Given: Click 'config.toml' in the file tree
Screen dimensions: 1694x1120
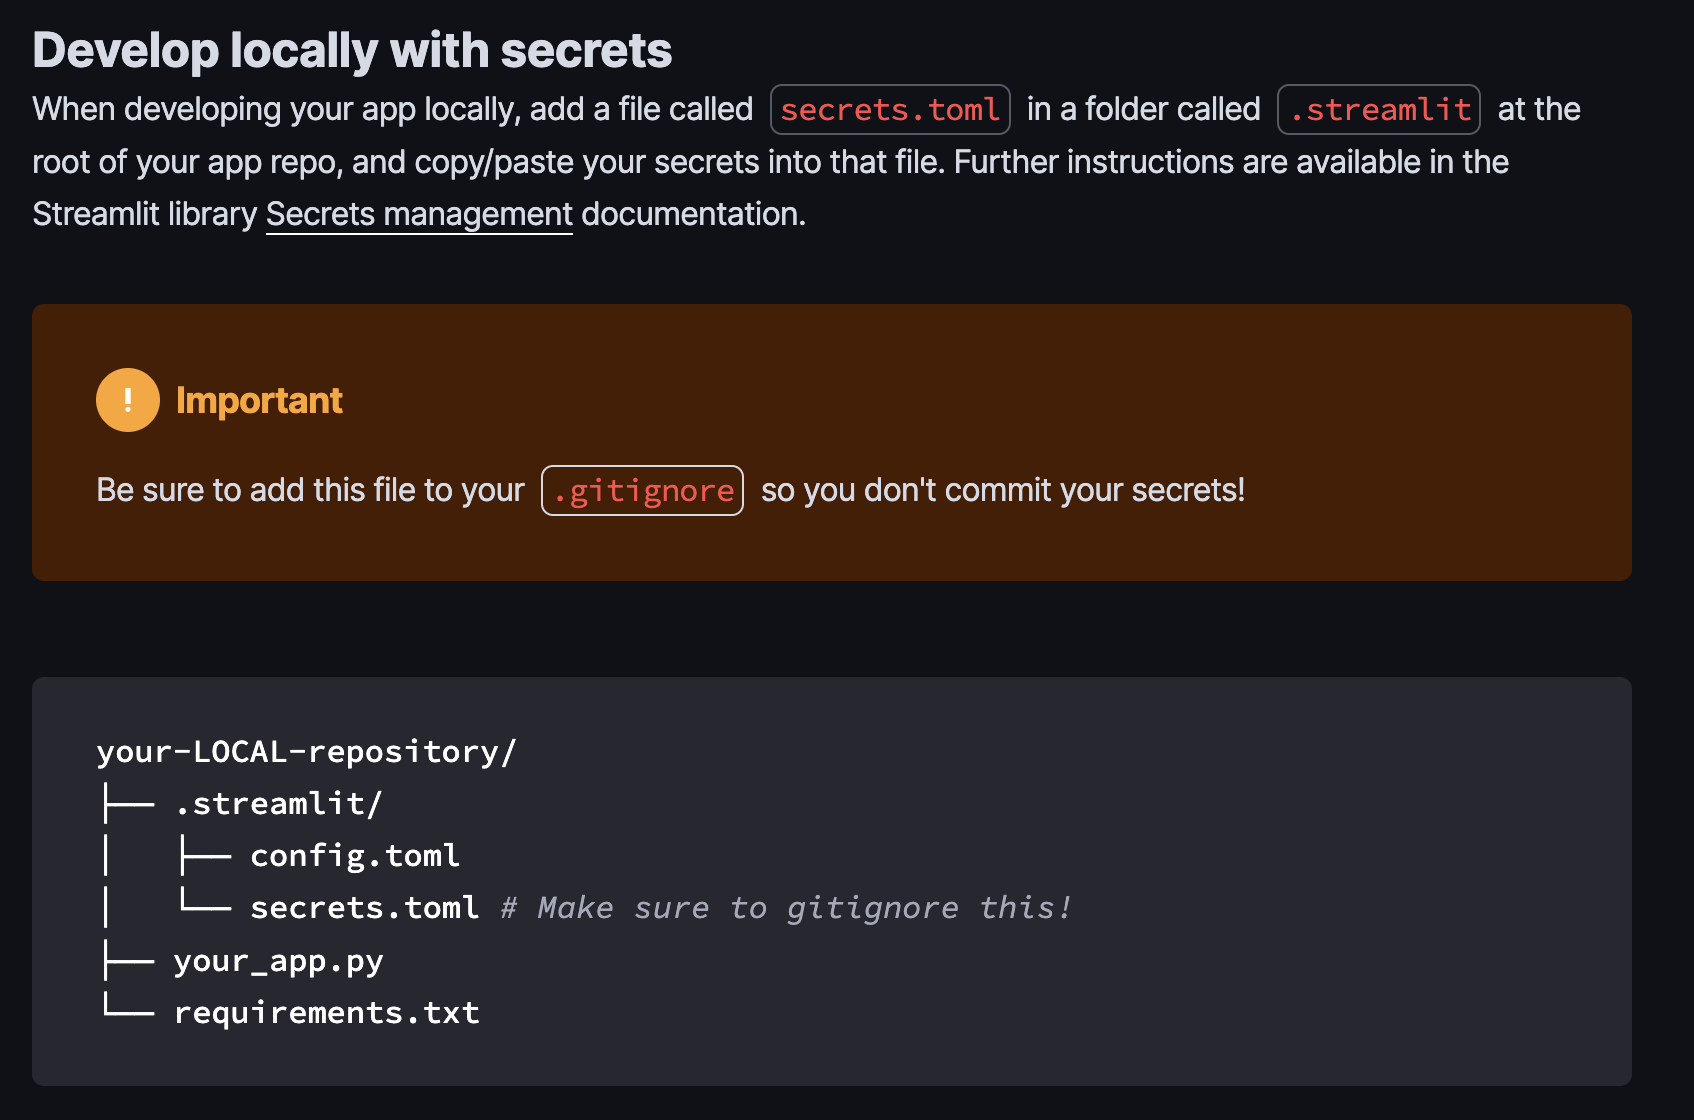Looking at the screenshot, I should (x=355, y=855).
